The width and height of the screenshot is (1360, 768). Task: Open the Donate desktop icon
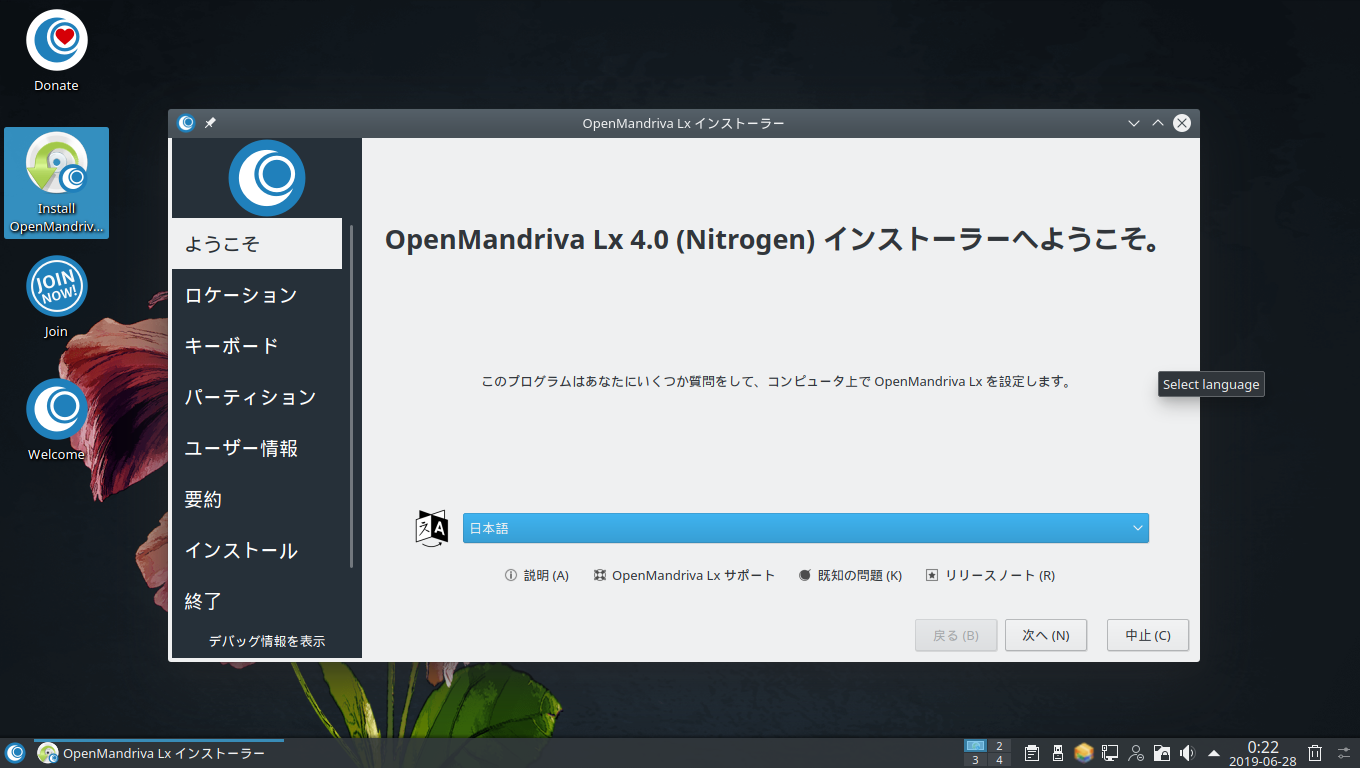56,51
